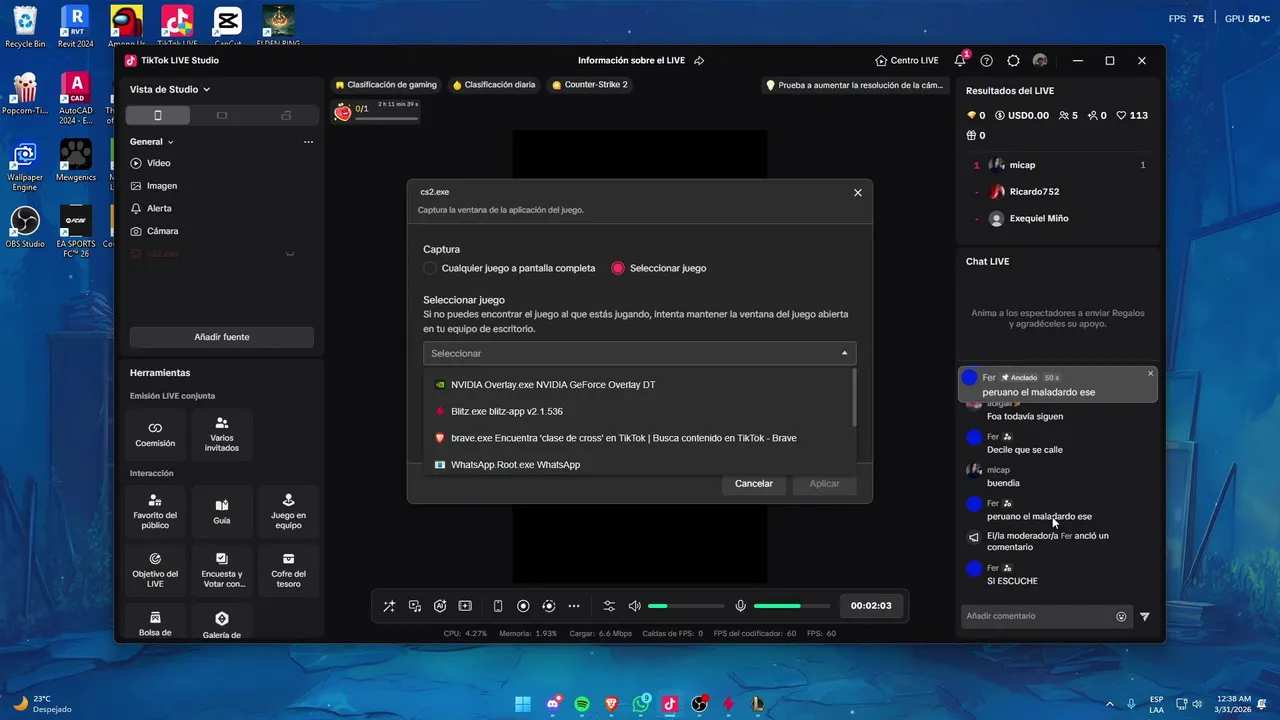This screenshot has width=1280, height=720.
Task: Open Juego en equipo tool
Action: point(288,511)
